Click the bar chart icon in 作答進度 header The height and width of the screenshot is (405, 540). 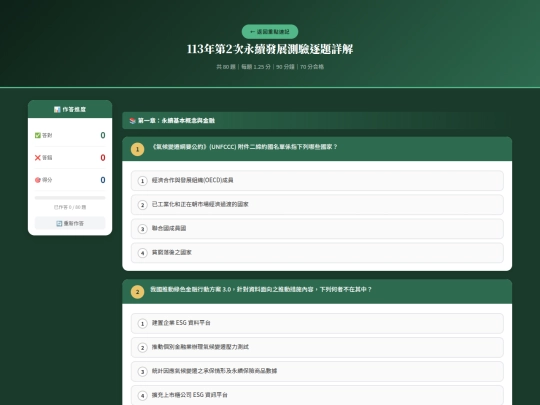(x=57, y=110)
